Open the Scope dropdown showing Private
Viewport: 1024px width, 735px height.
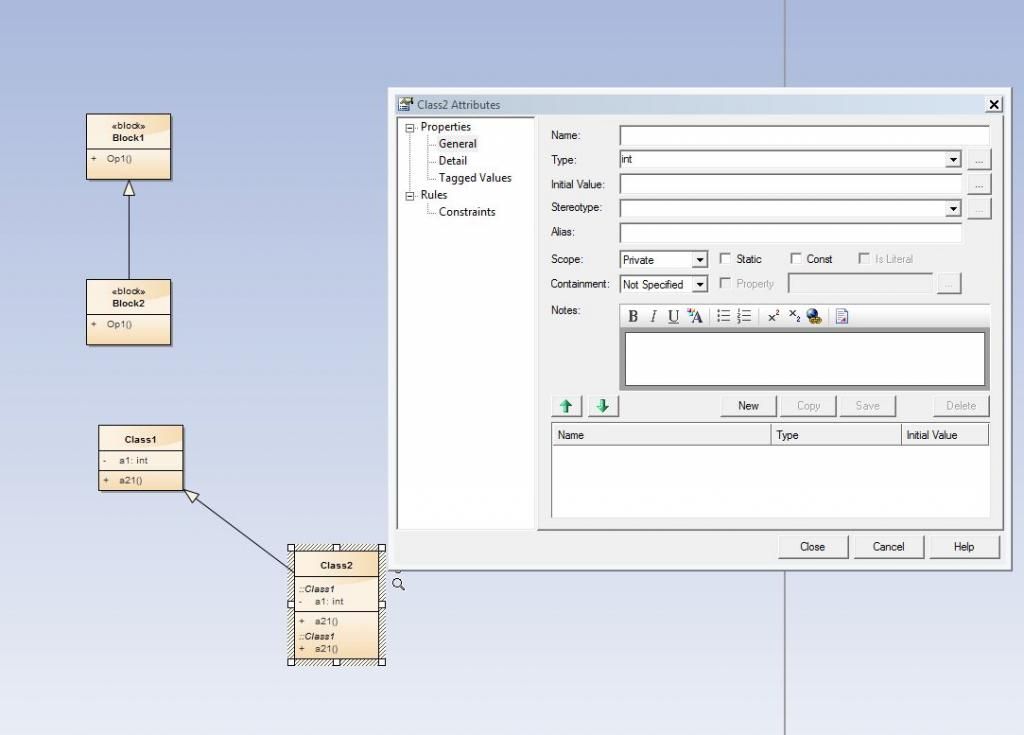click(699, 260)
